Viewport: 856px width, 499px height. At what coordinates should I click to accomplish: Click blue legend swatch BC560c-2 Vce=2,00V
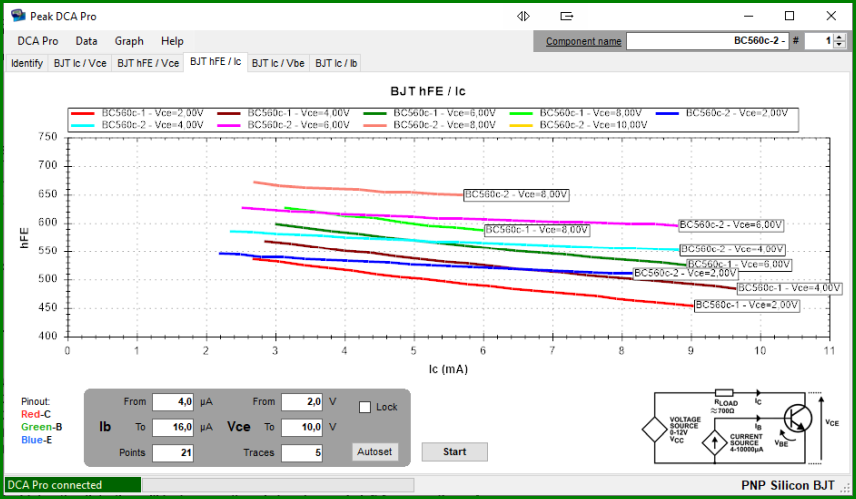[667, 113]
